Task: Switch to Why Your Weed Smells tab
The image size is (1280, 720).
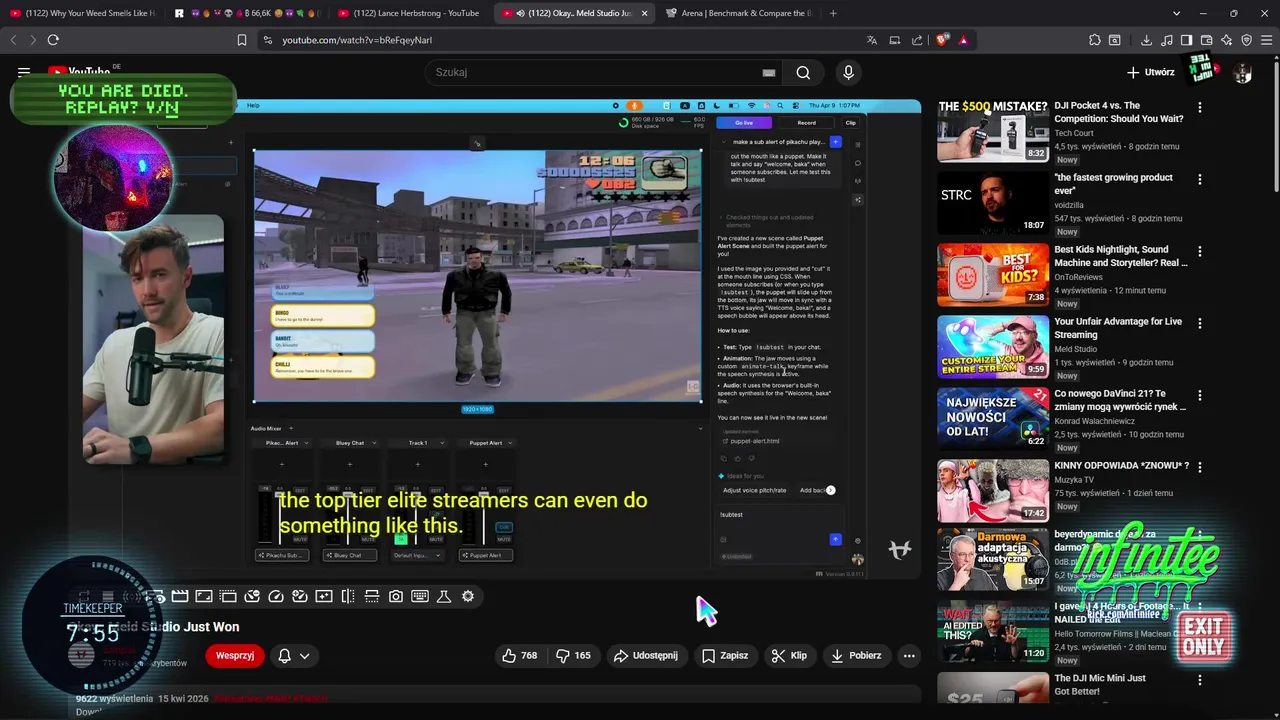Action: click(x=82, y=13)
